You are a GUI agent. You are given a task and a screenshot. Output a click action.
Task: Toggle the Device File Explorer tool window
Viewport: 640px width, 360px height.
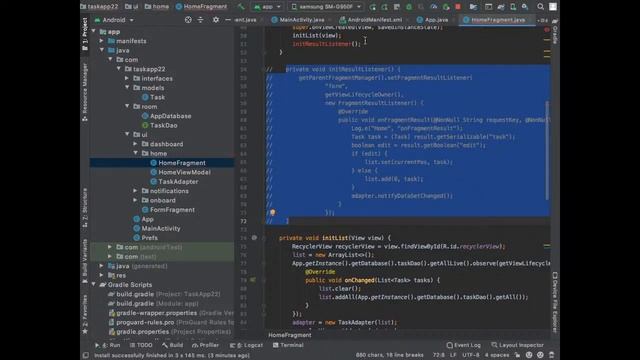[555, 302]
